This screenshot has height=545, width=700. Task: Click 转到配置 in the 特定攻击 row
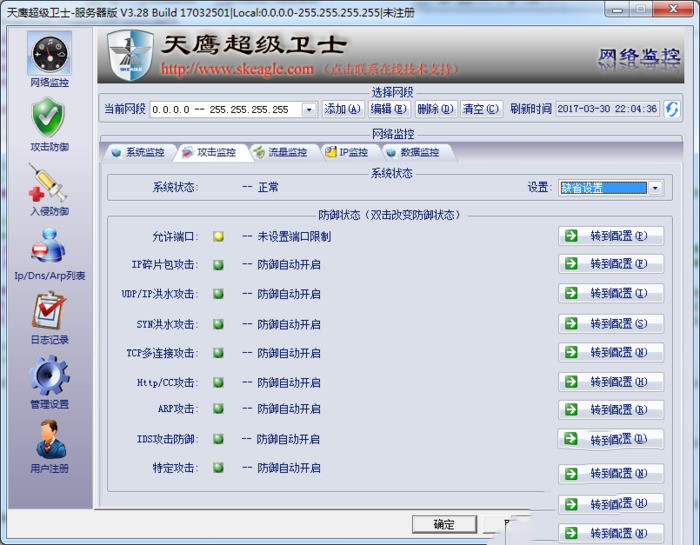(x=611, y=473)
